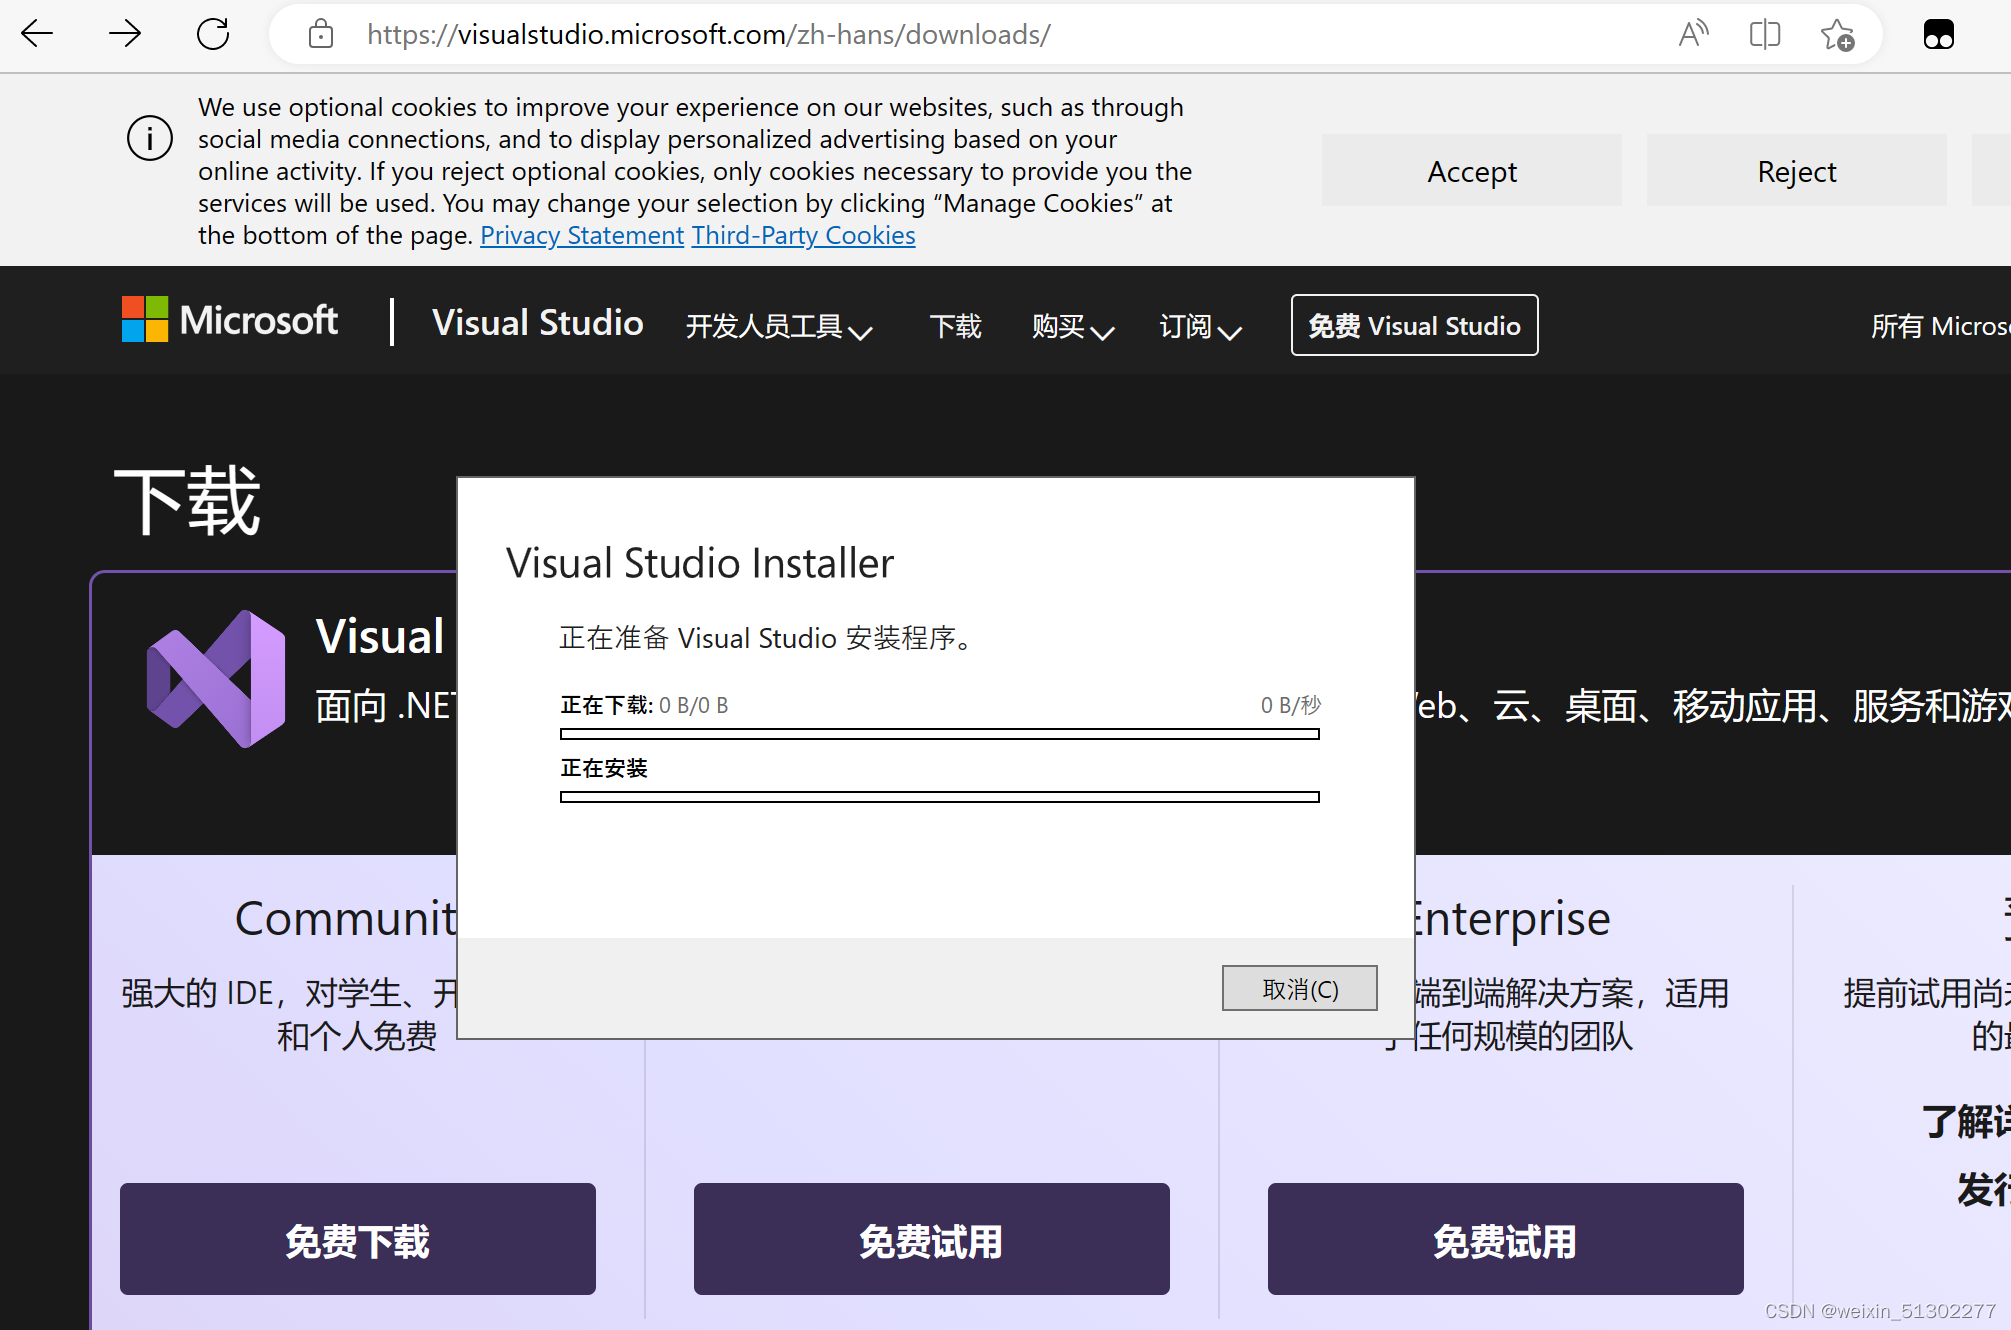Click the info icon in the cookie banner
2011x1330 pixels.
click(149, 139)
